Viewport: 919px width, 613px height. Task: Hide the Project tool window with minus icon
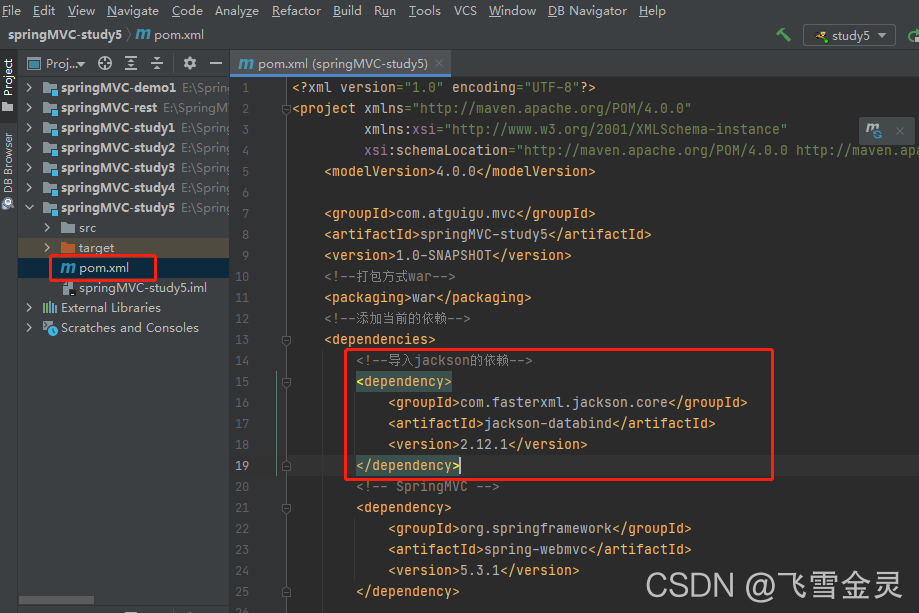tap(215, 63)
